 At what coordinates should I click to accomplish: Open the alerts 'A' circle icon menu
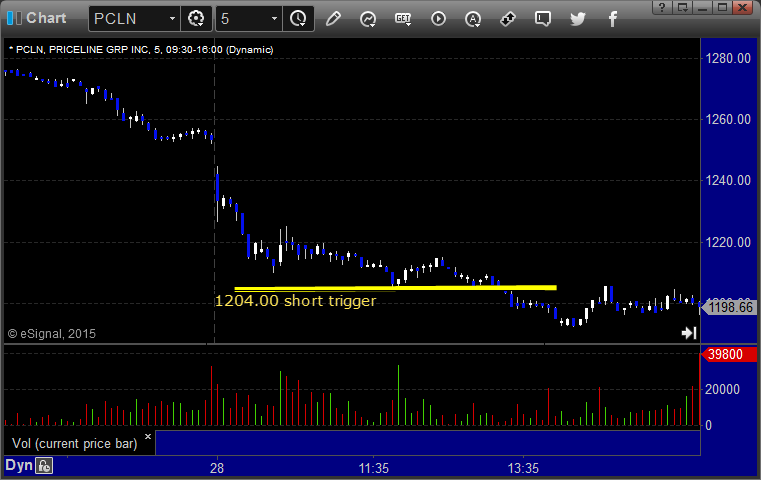point(473,19)
